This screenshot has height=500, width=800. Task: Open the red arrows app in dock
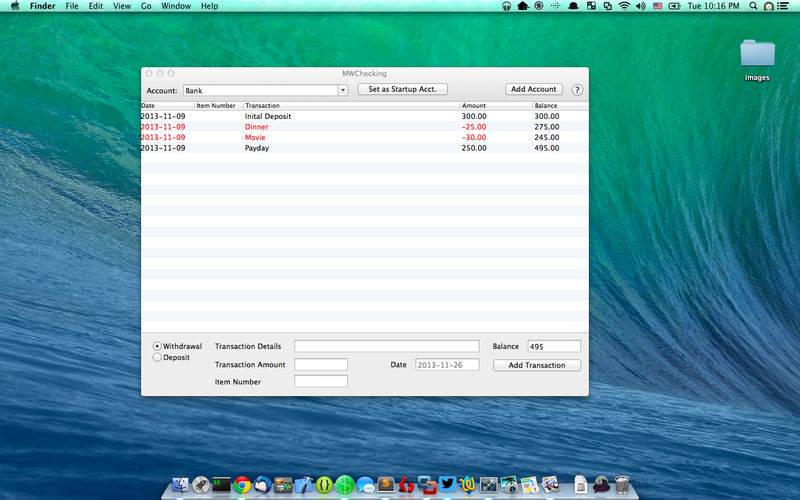[x=407, y=485]
